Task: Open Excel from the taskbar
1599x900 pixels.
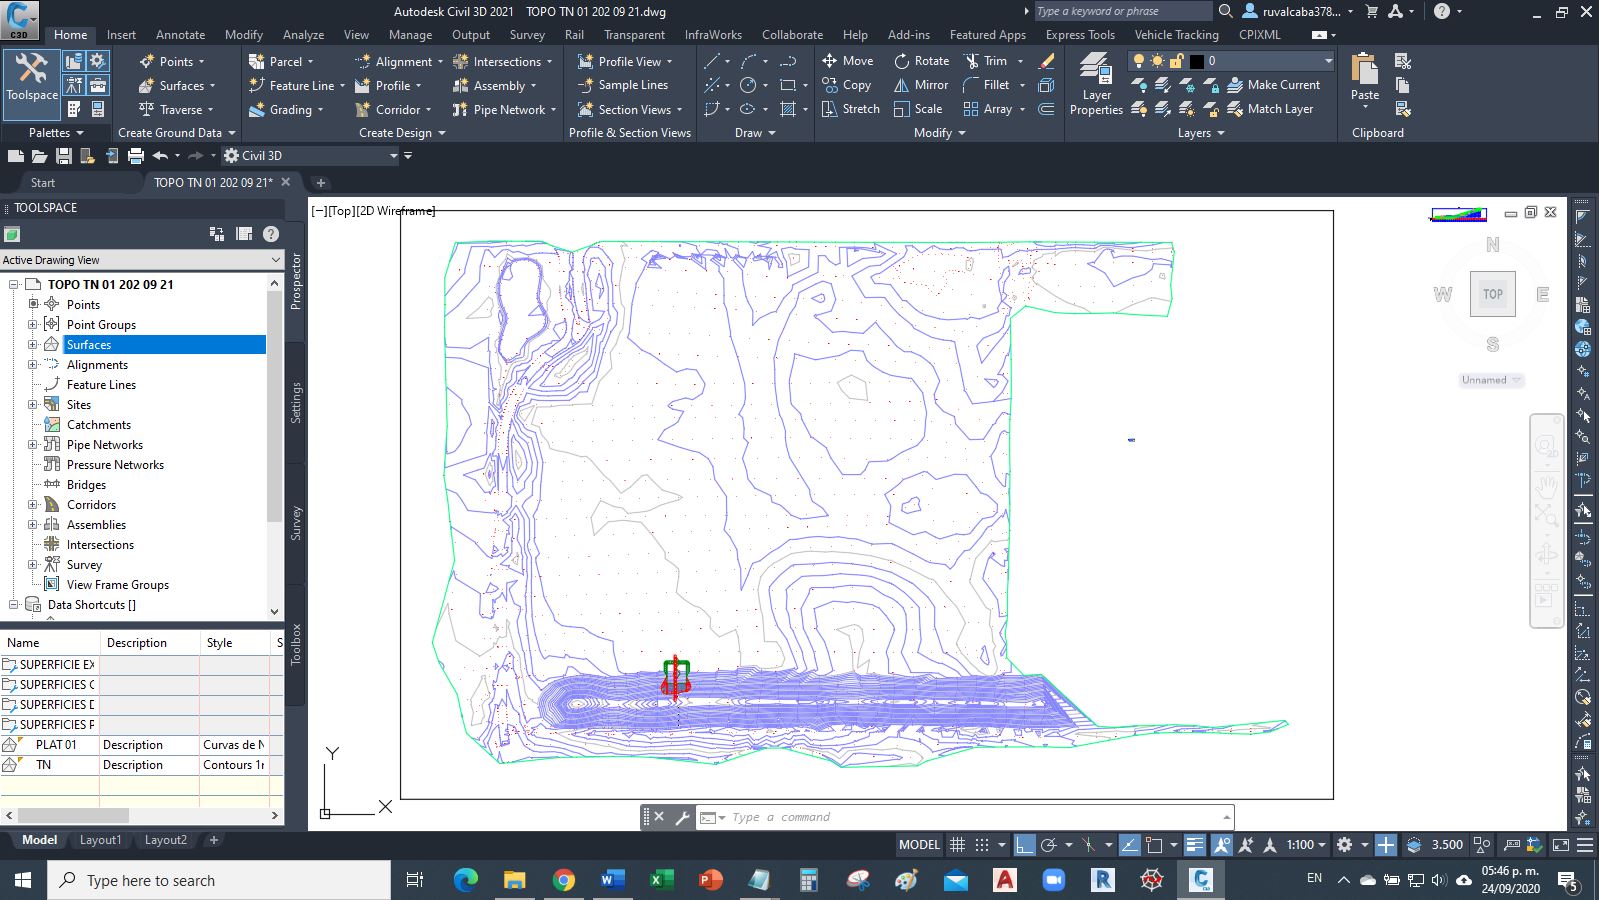Action: tap(661, 880)
